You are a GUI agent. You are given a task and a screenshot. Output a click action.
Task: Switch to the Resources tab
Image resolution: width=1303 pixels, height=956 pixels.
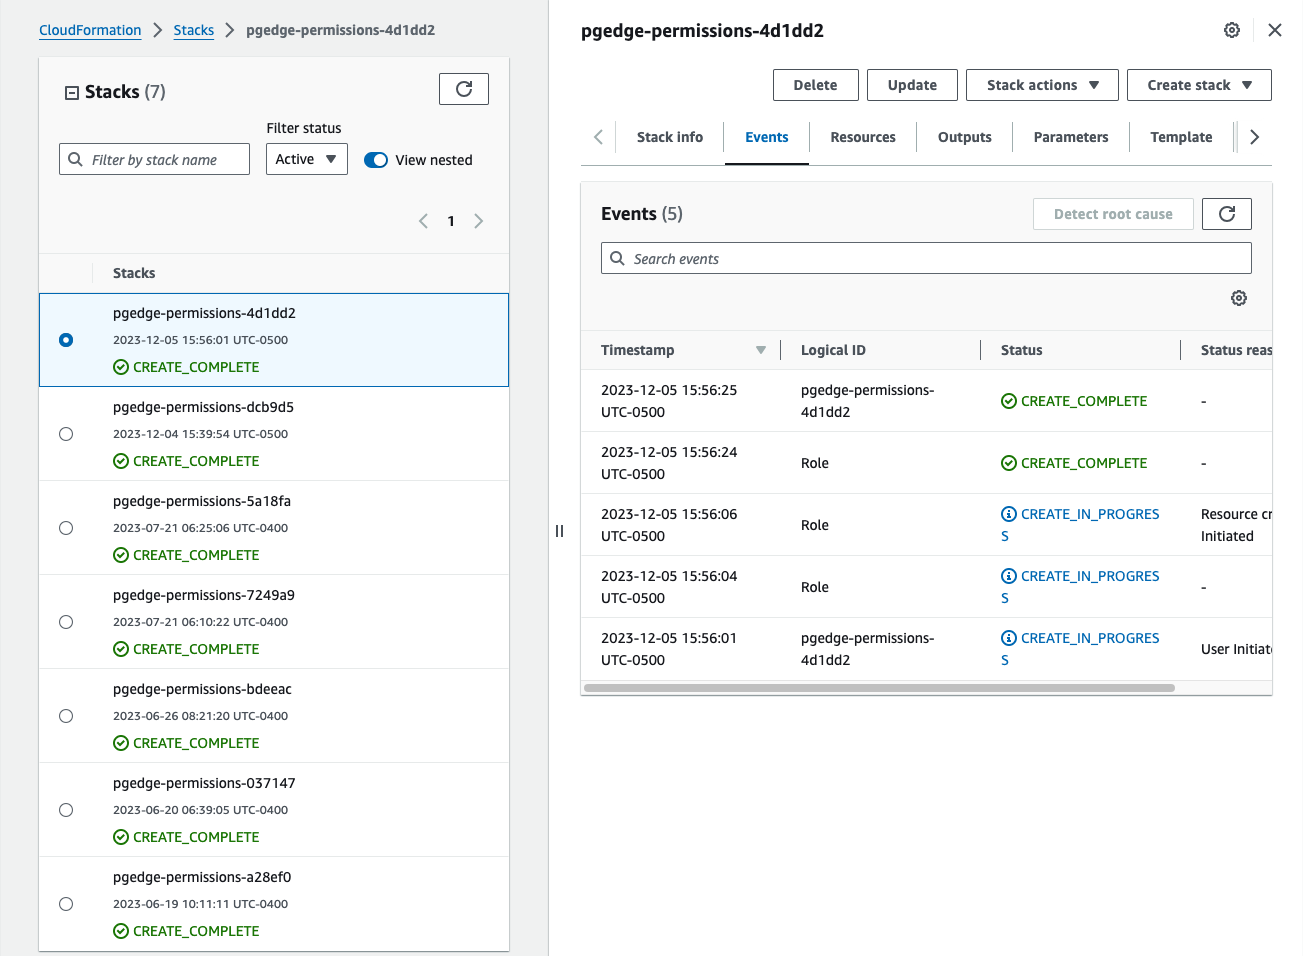click(862, 137)
